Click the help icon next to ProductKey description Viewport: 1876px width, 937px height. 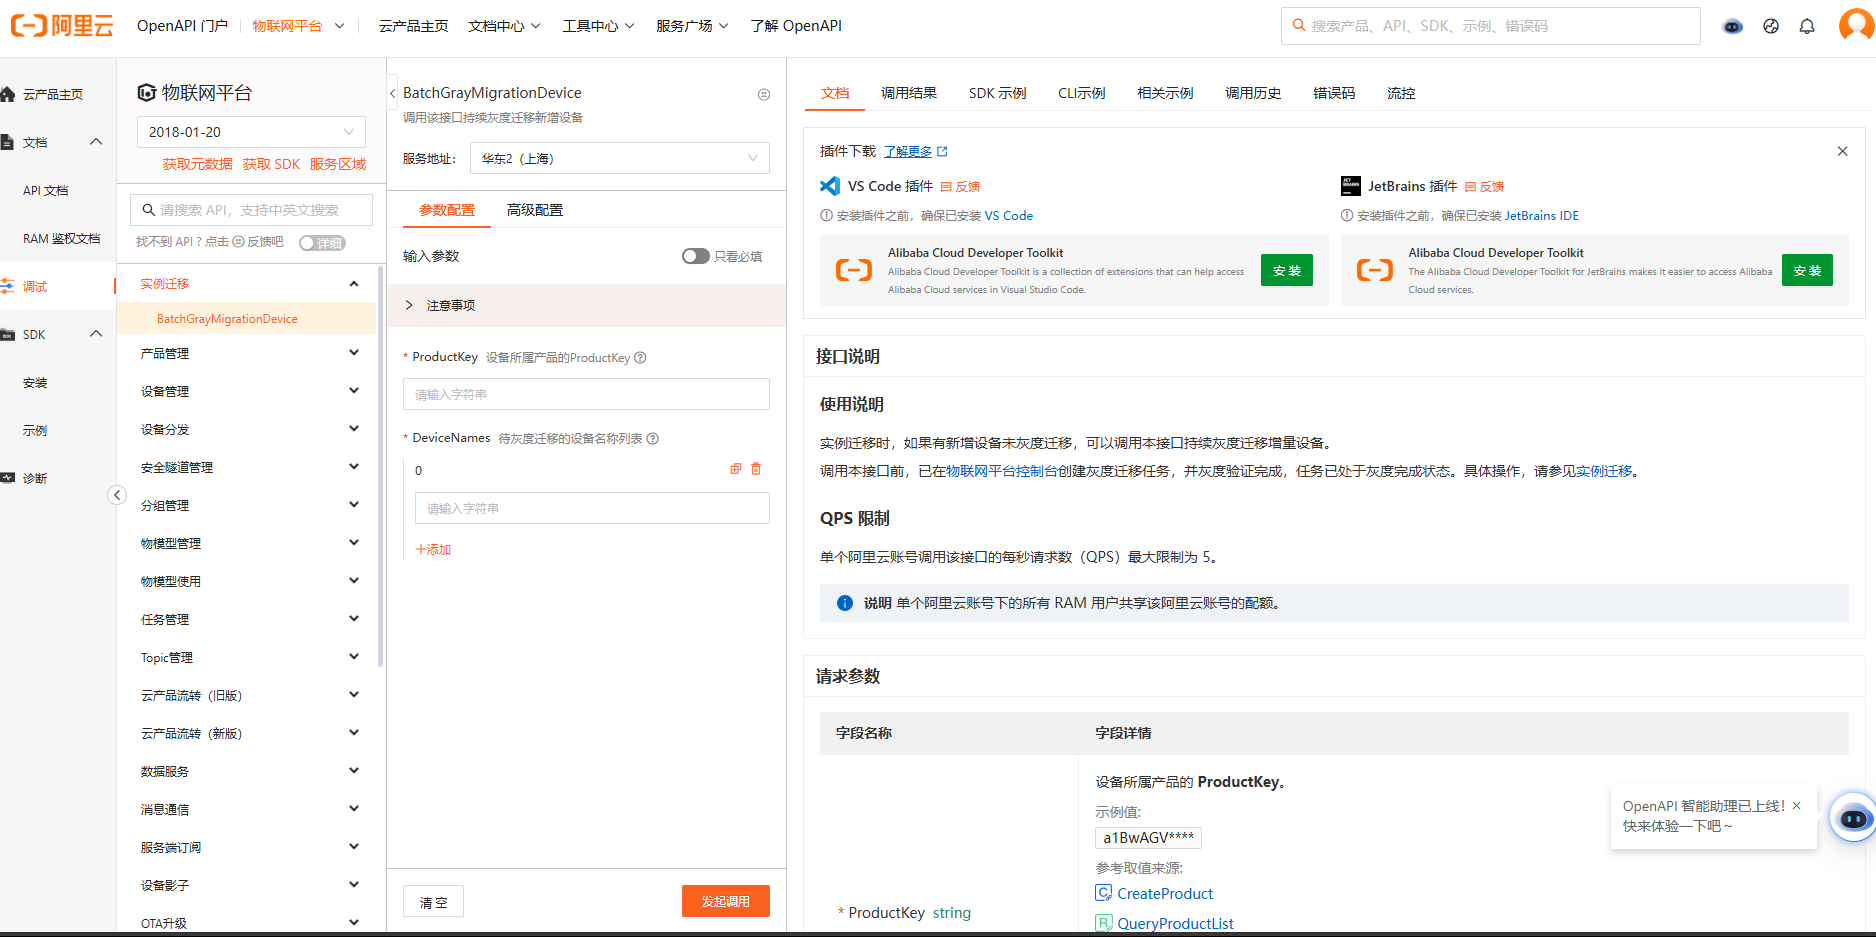pos(640,358)
